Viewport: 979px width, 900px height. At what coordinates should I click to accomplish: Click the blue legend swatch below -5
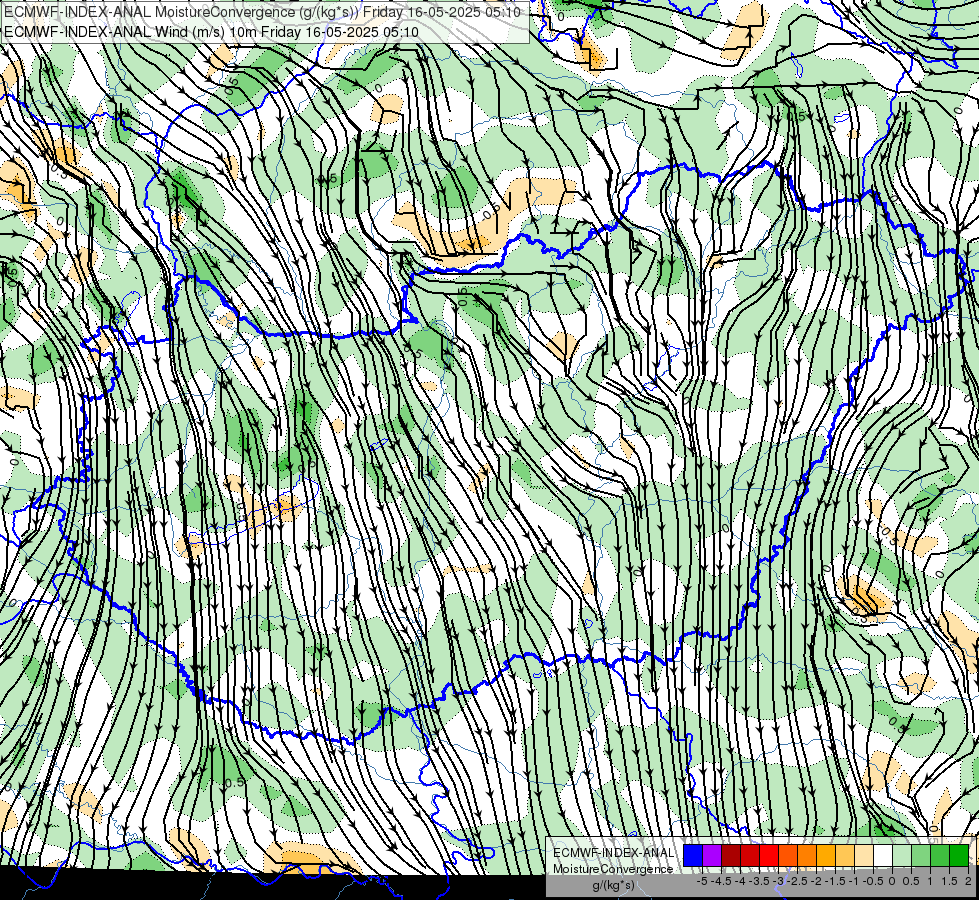[x=693, y=856]
